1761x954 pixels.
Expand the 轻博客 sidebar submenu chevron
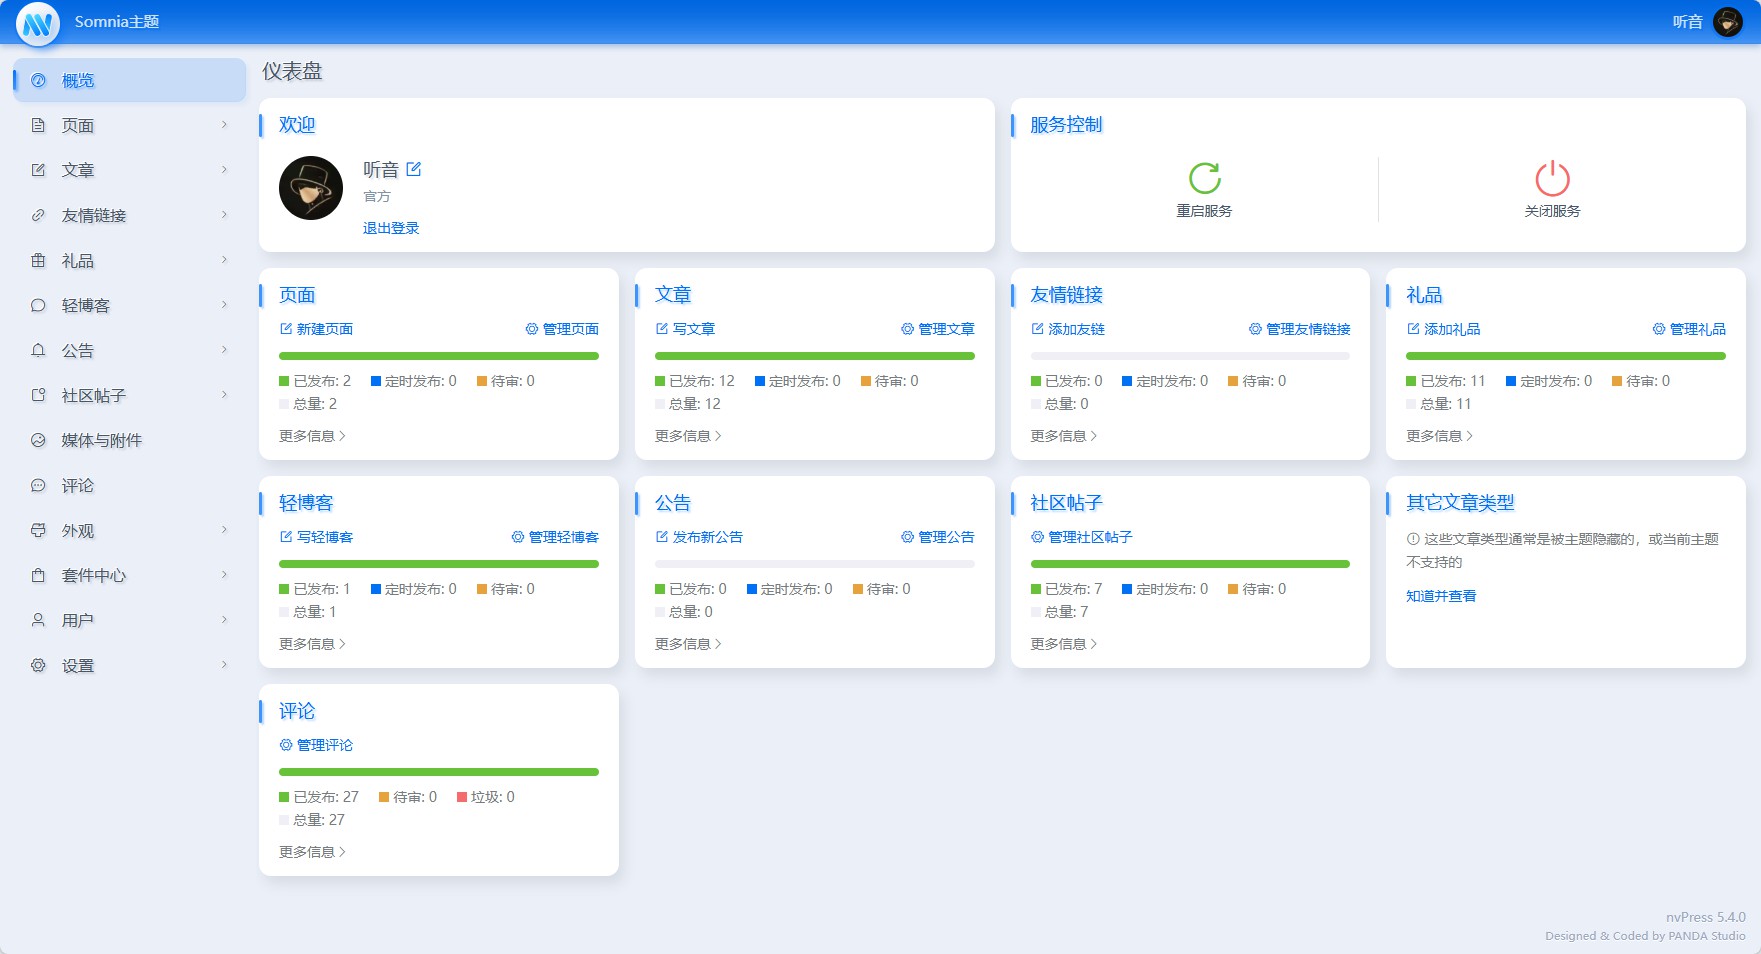tap(224, 305)
